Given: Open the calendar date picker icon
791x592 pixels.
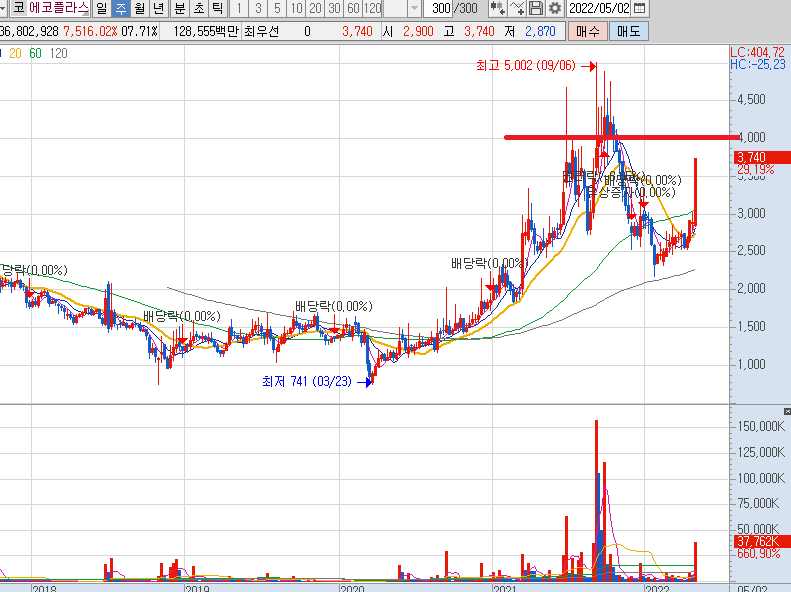Looking at the screenshot, I should [639, 8].
